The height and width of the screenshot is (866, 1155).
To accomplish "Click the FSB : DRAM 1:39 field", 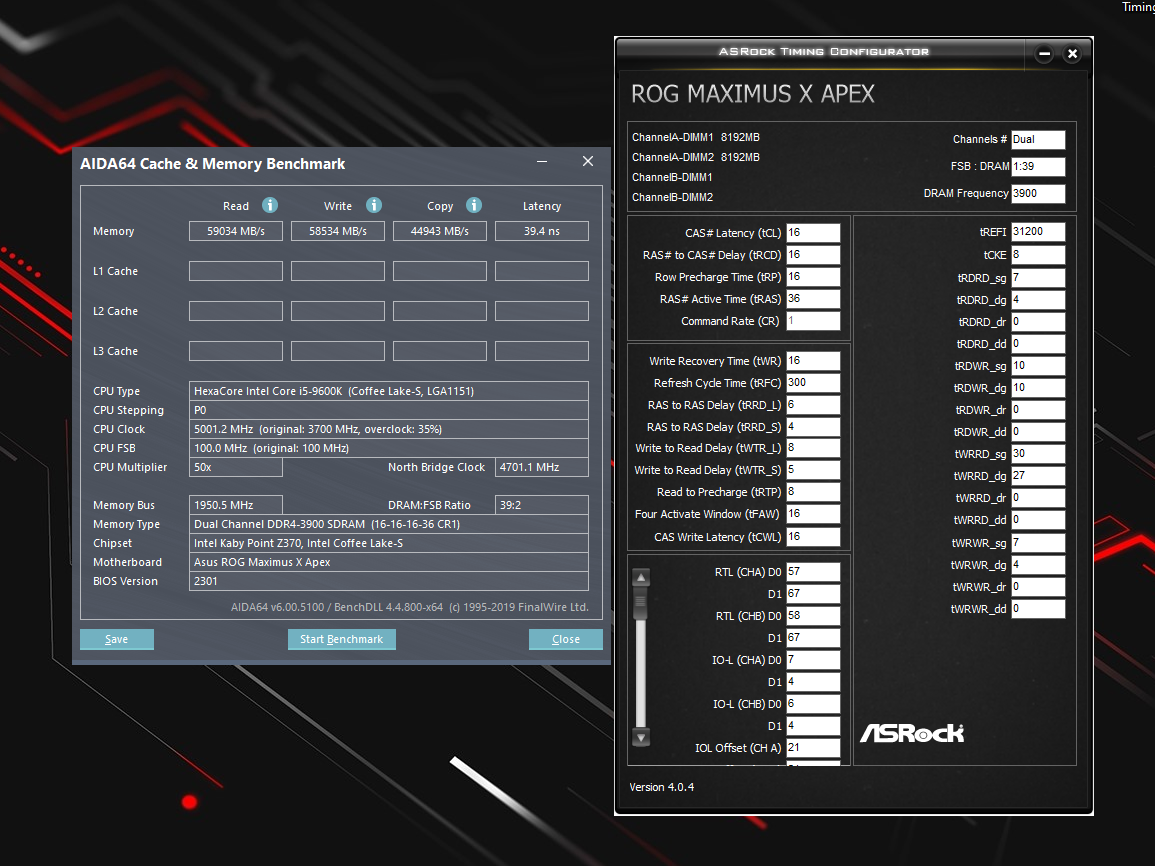I will coord(1038,166).
